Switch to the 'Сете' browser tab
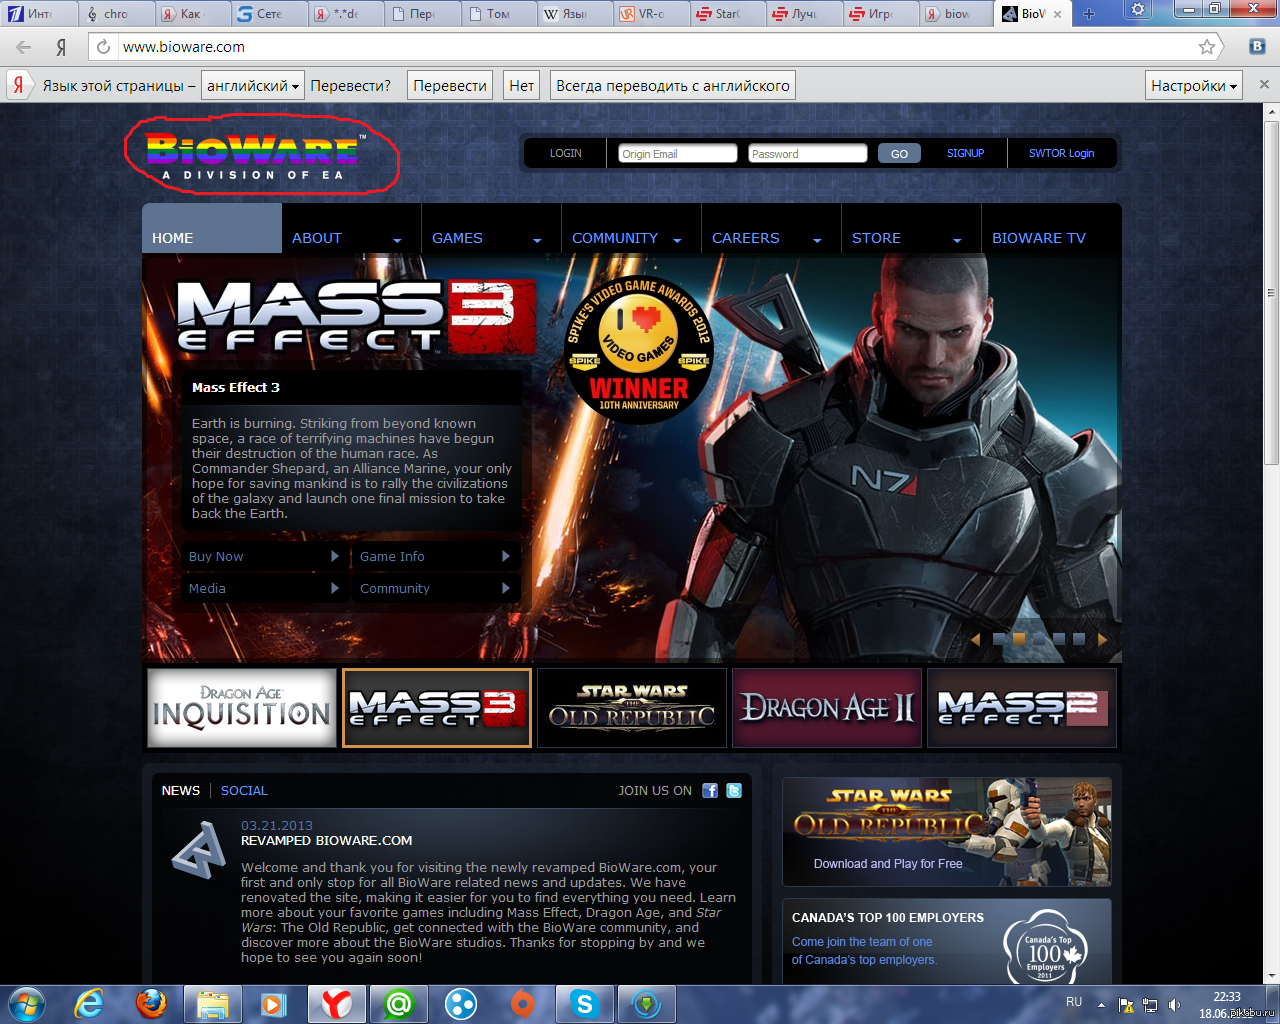The image size is (1280, 1024). pos(268,14)
